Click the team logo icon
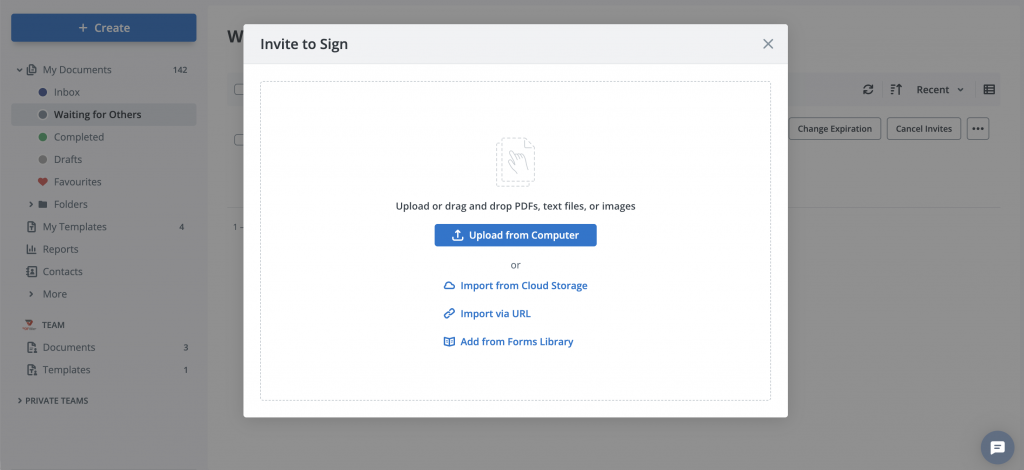 pos(29,324)
